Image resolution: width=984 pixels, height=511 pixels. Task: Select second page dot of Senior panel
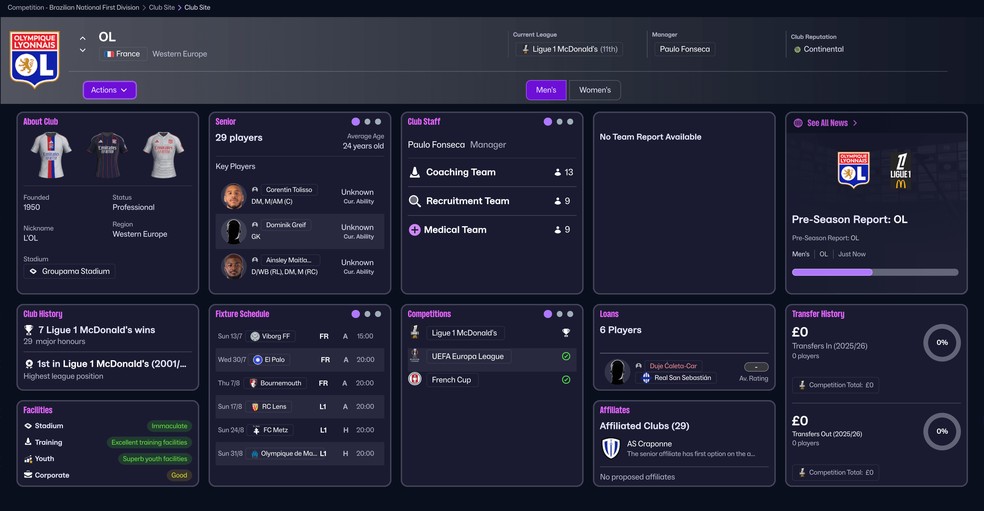tap(367, 122)
